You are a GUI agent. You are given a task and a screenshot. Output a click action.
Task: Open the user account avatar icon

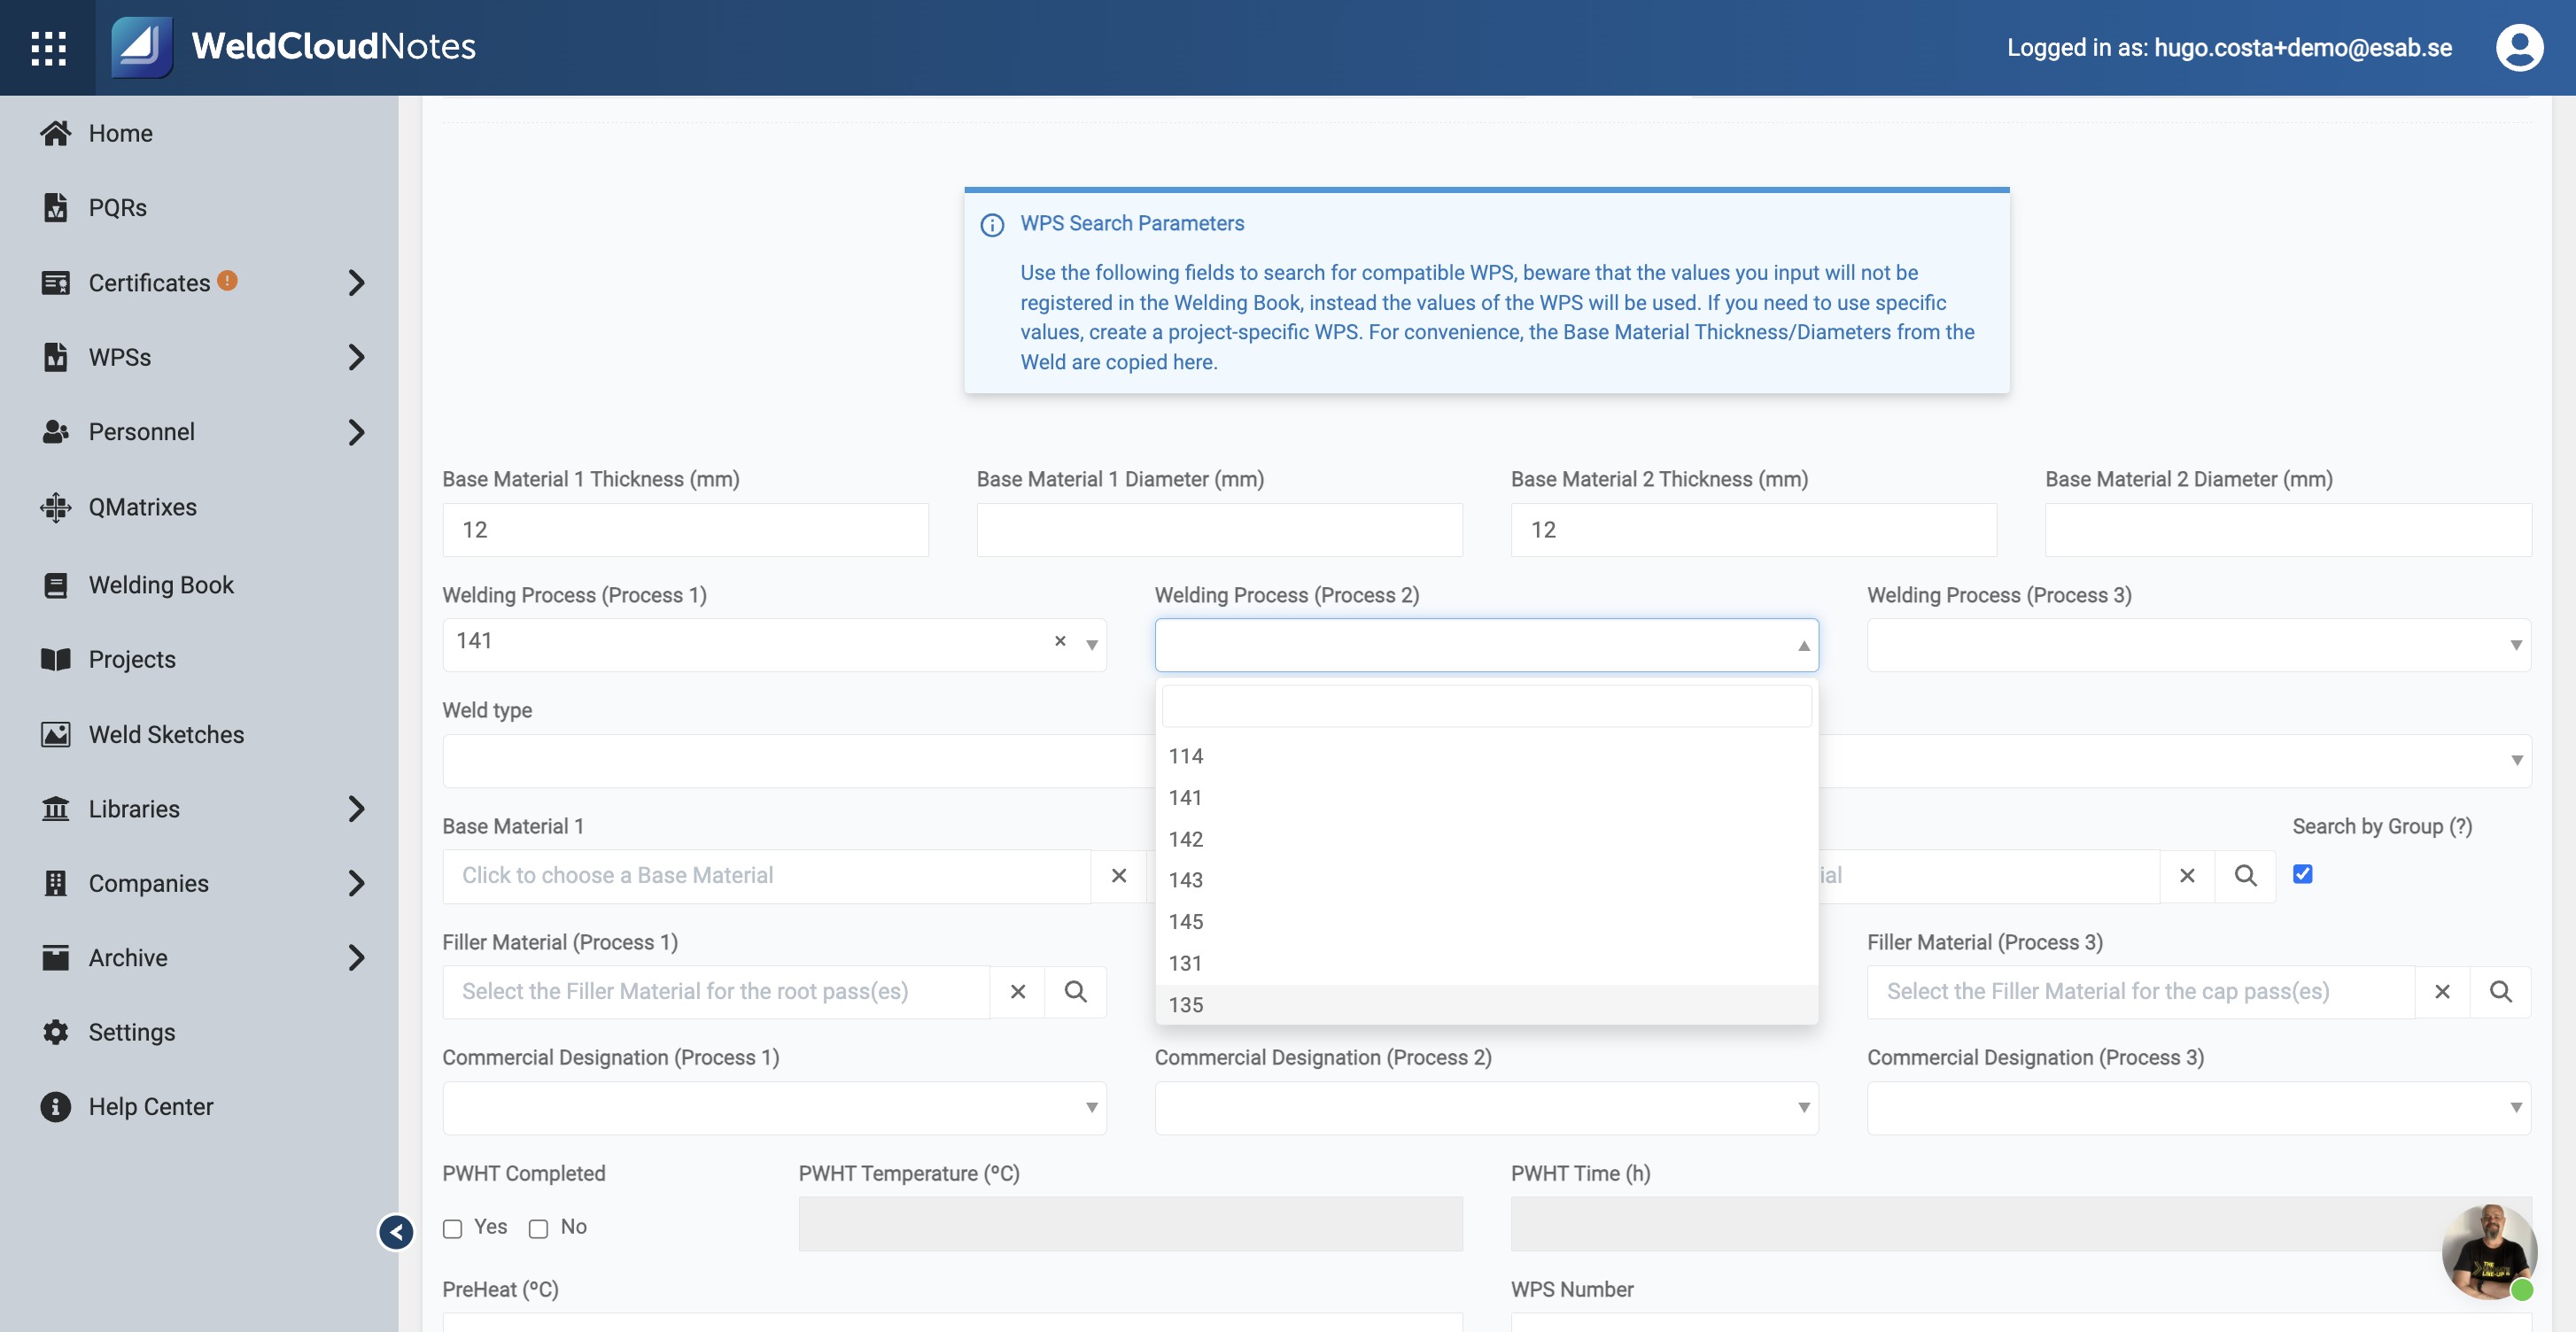[2519, 47]
